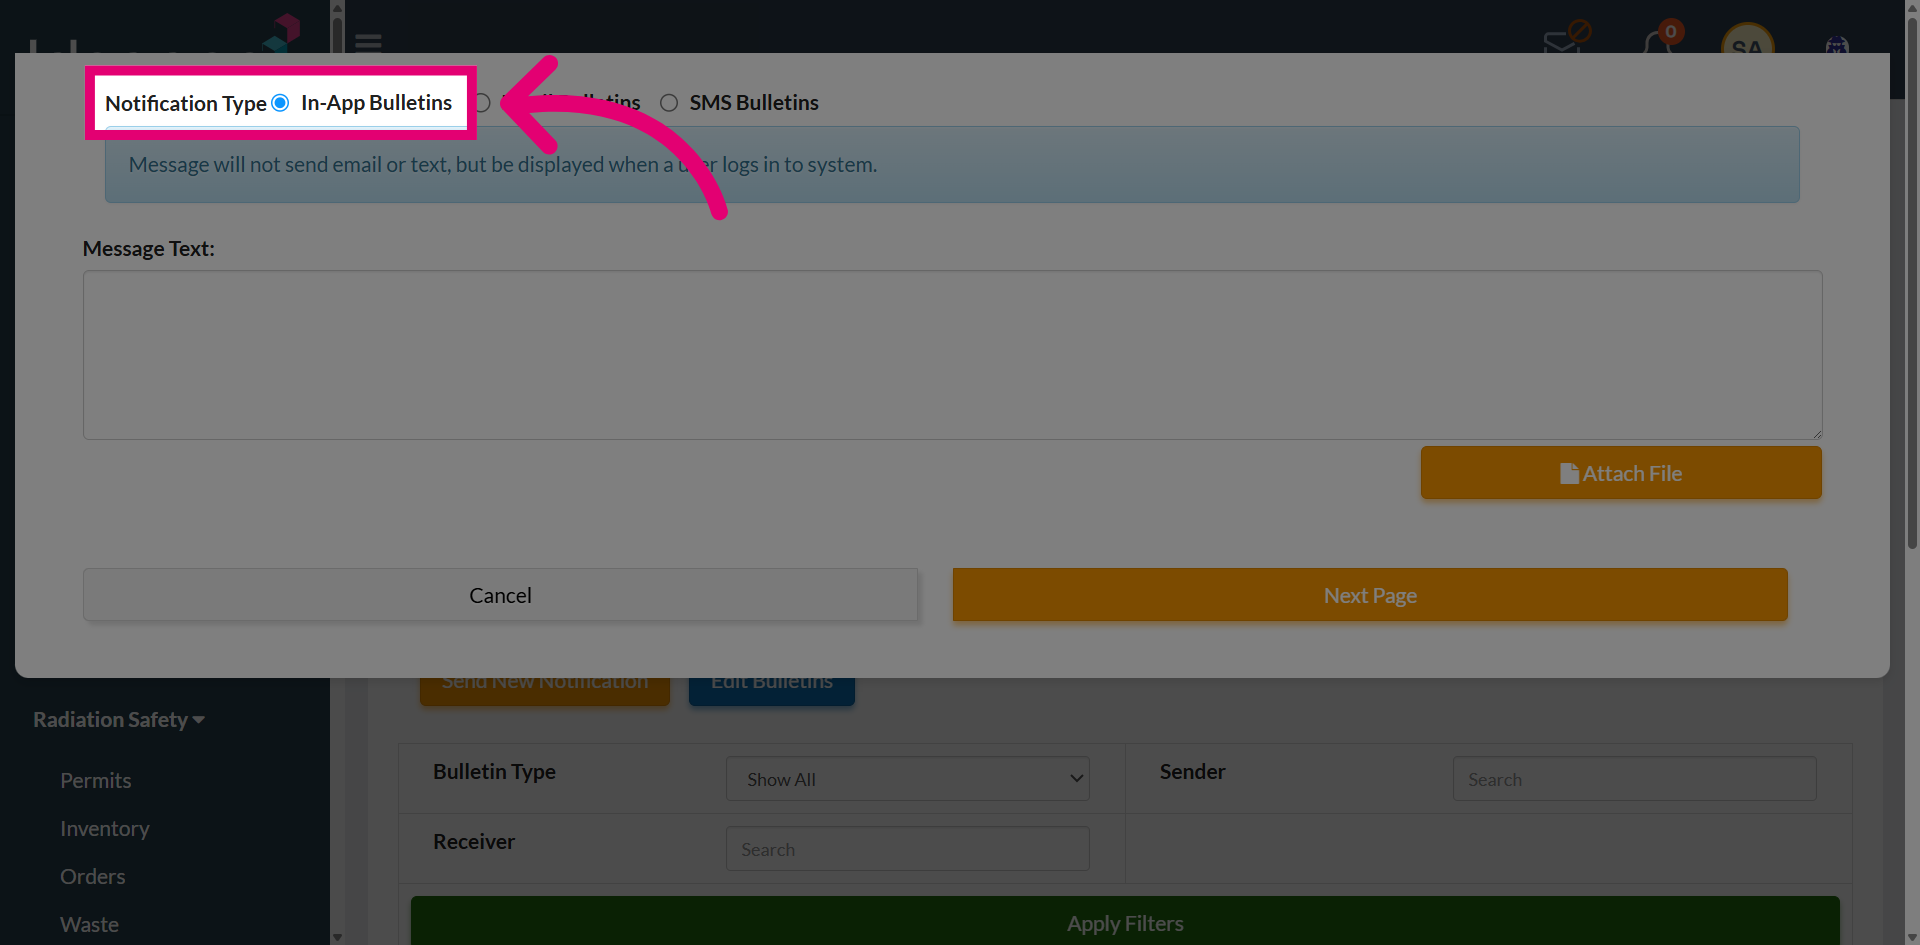Click the Attach File button

coord(1621,473)
